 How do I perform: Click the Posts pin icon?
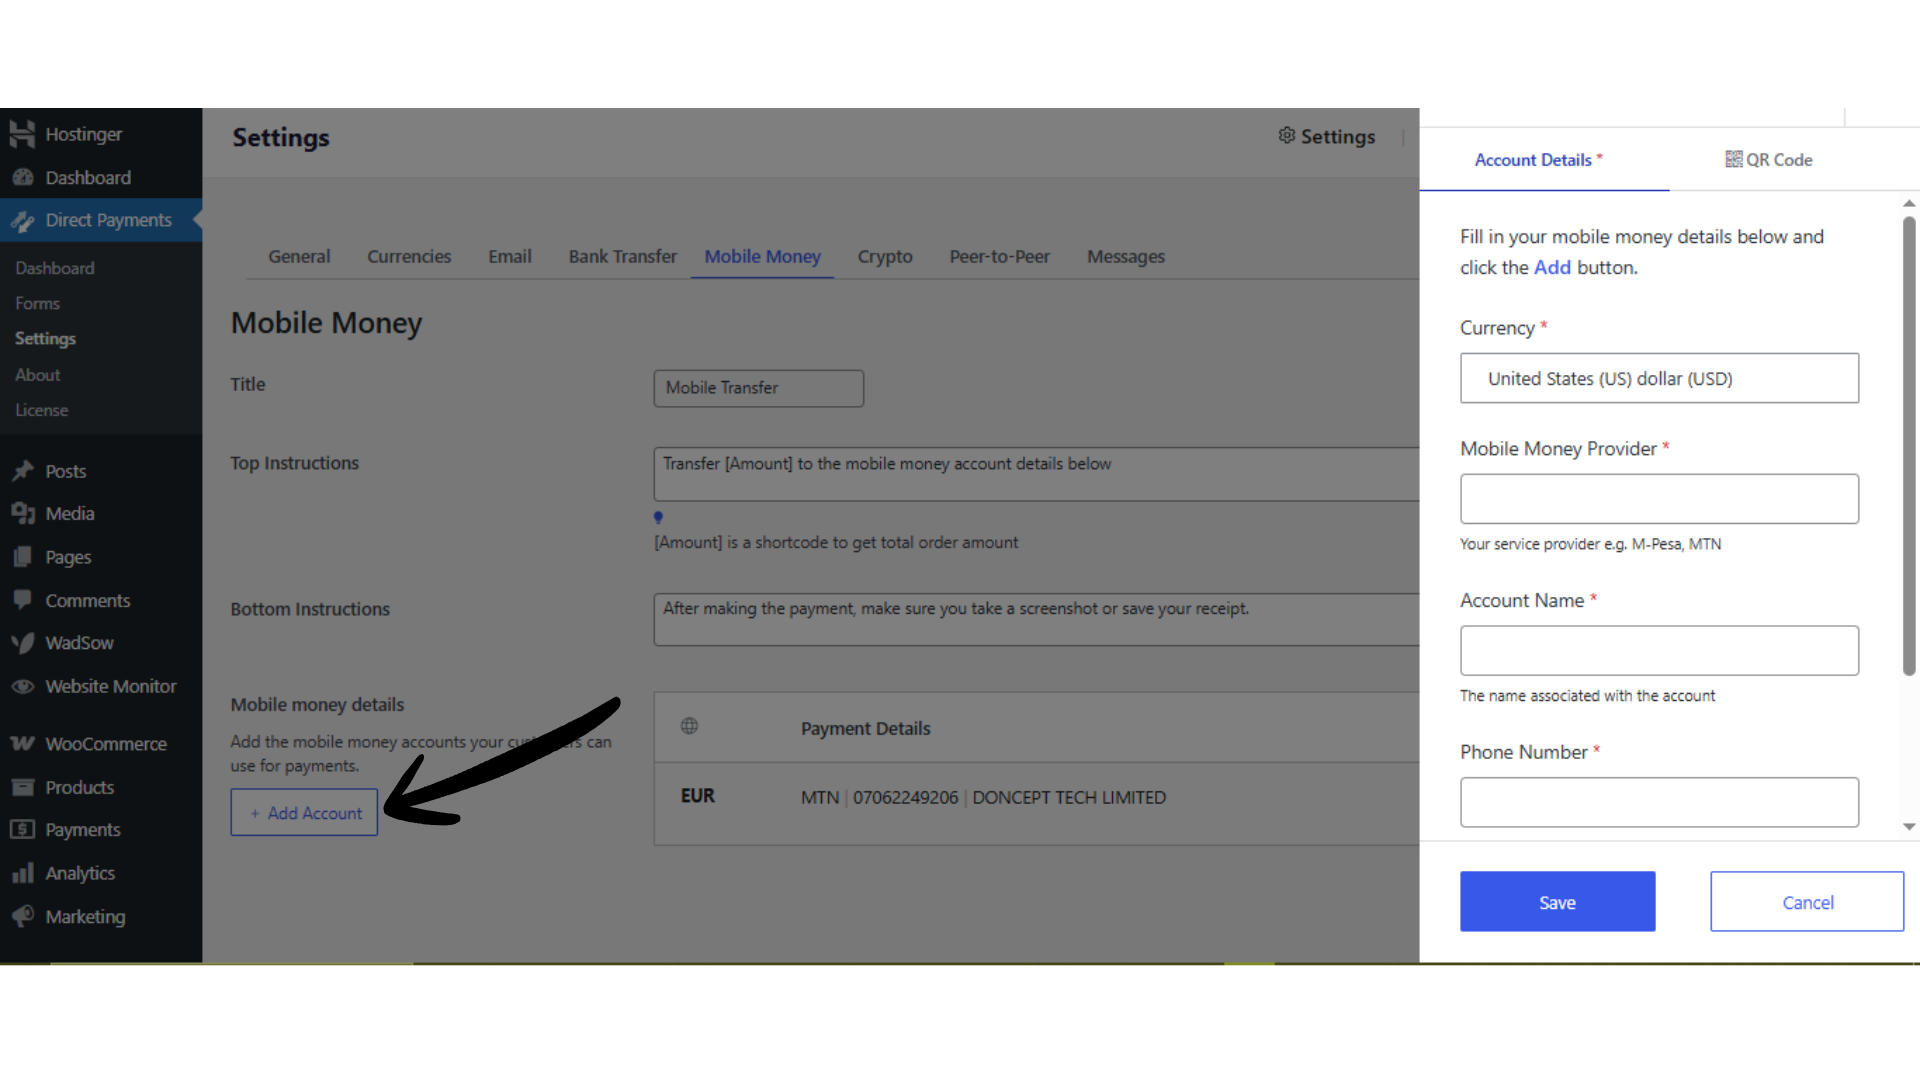[x=23, y=471]
